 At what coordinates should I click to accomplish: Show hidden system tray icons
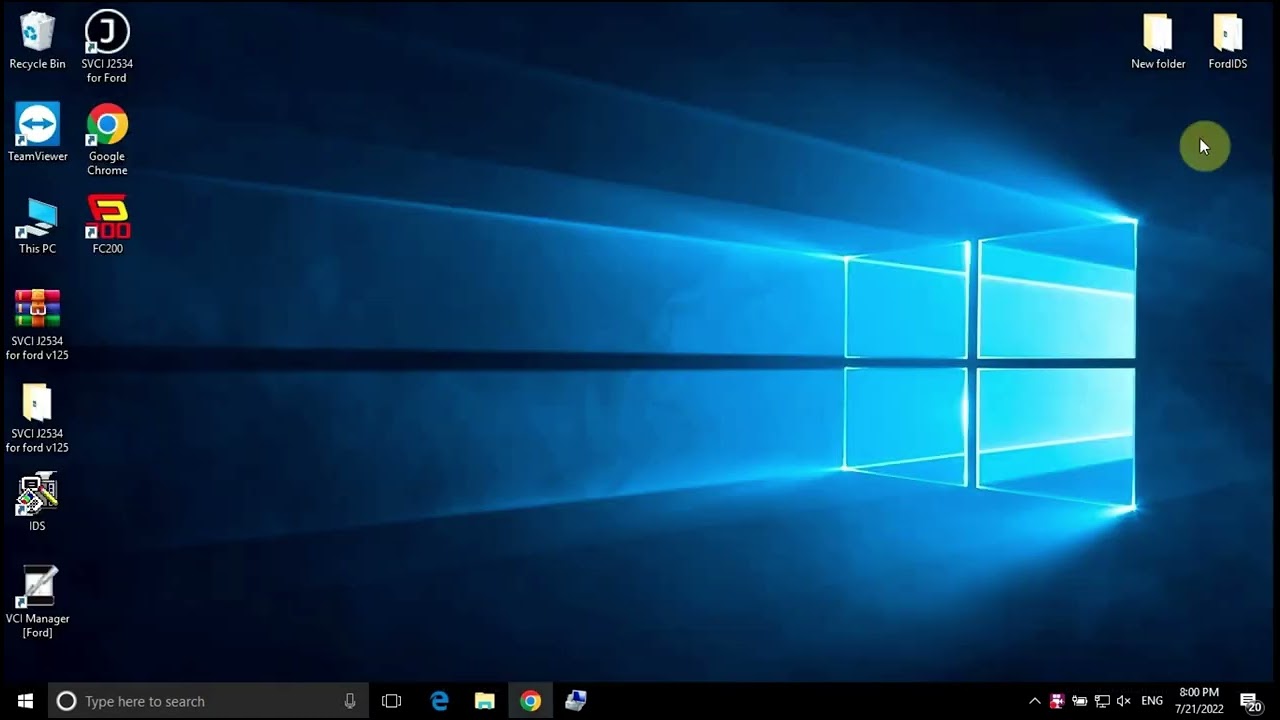1034,701
